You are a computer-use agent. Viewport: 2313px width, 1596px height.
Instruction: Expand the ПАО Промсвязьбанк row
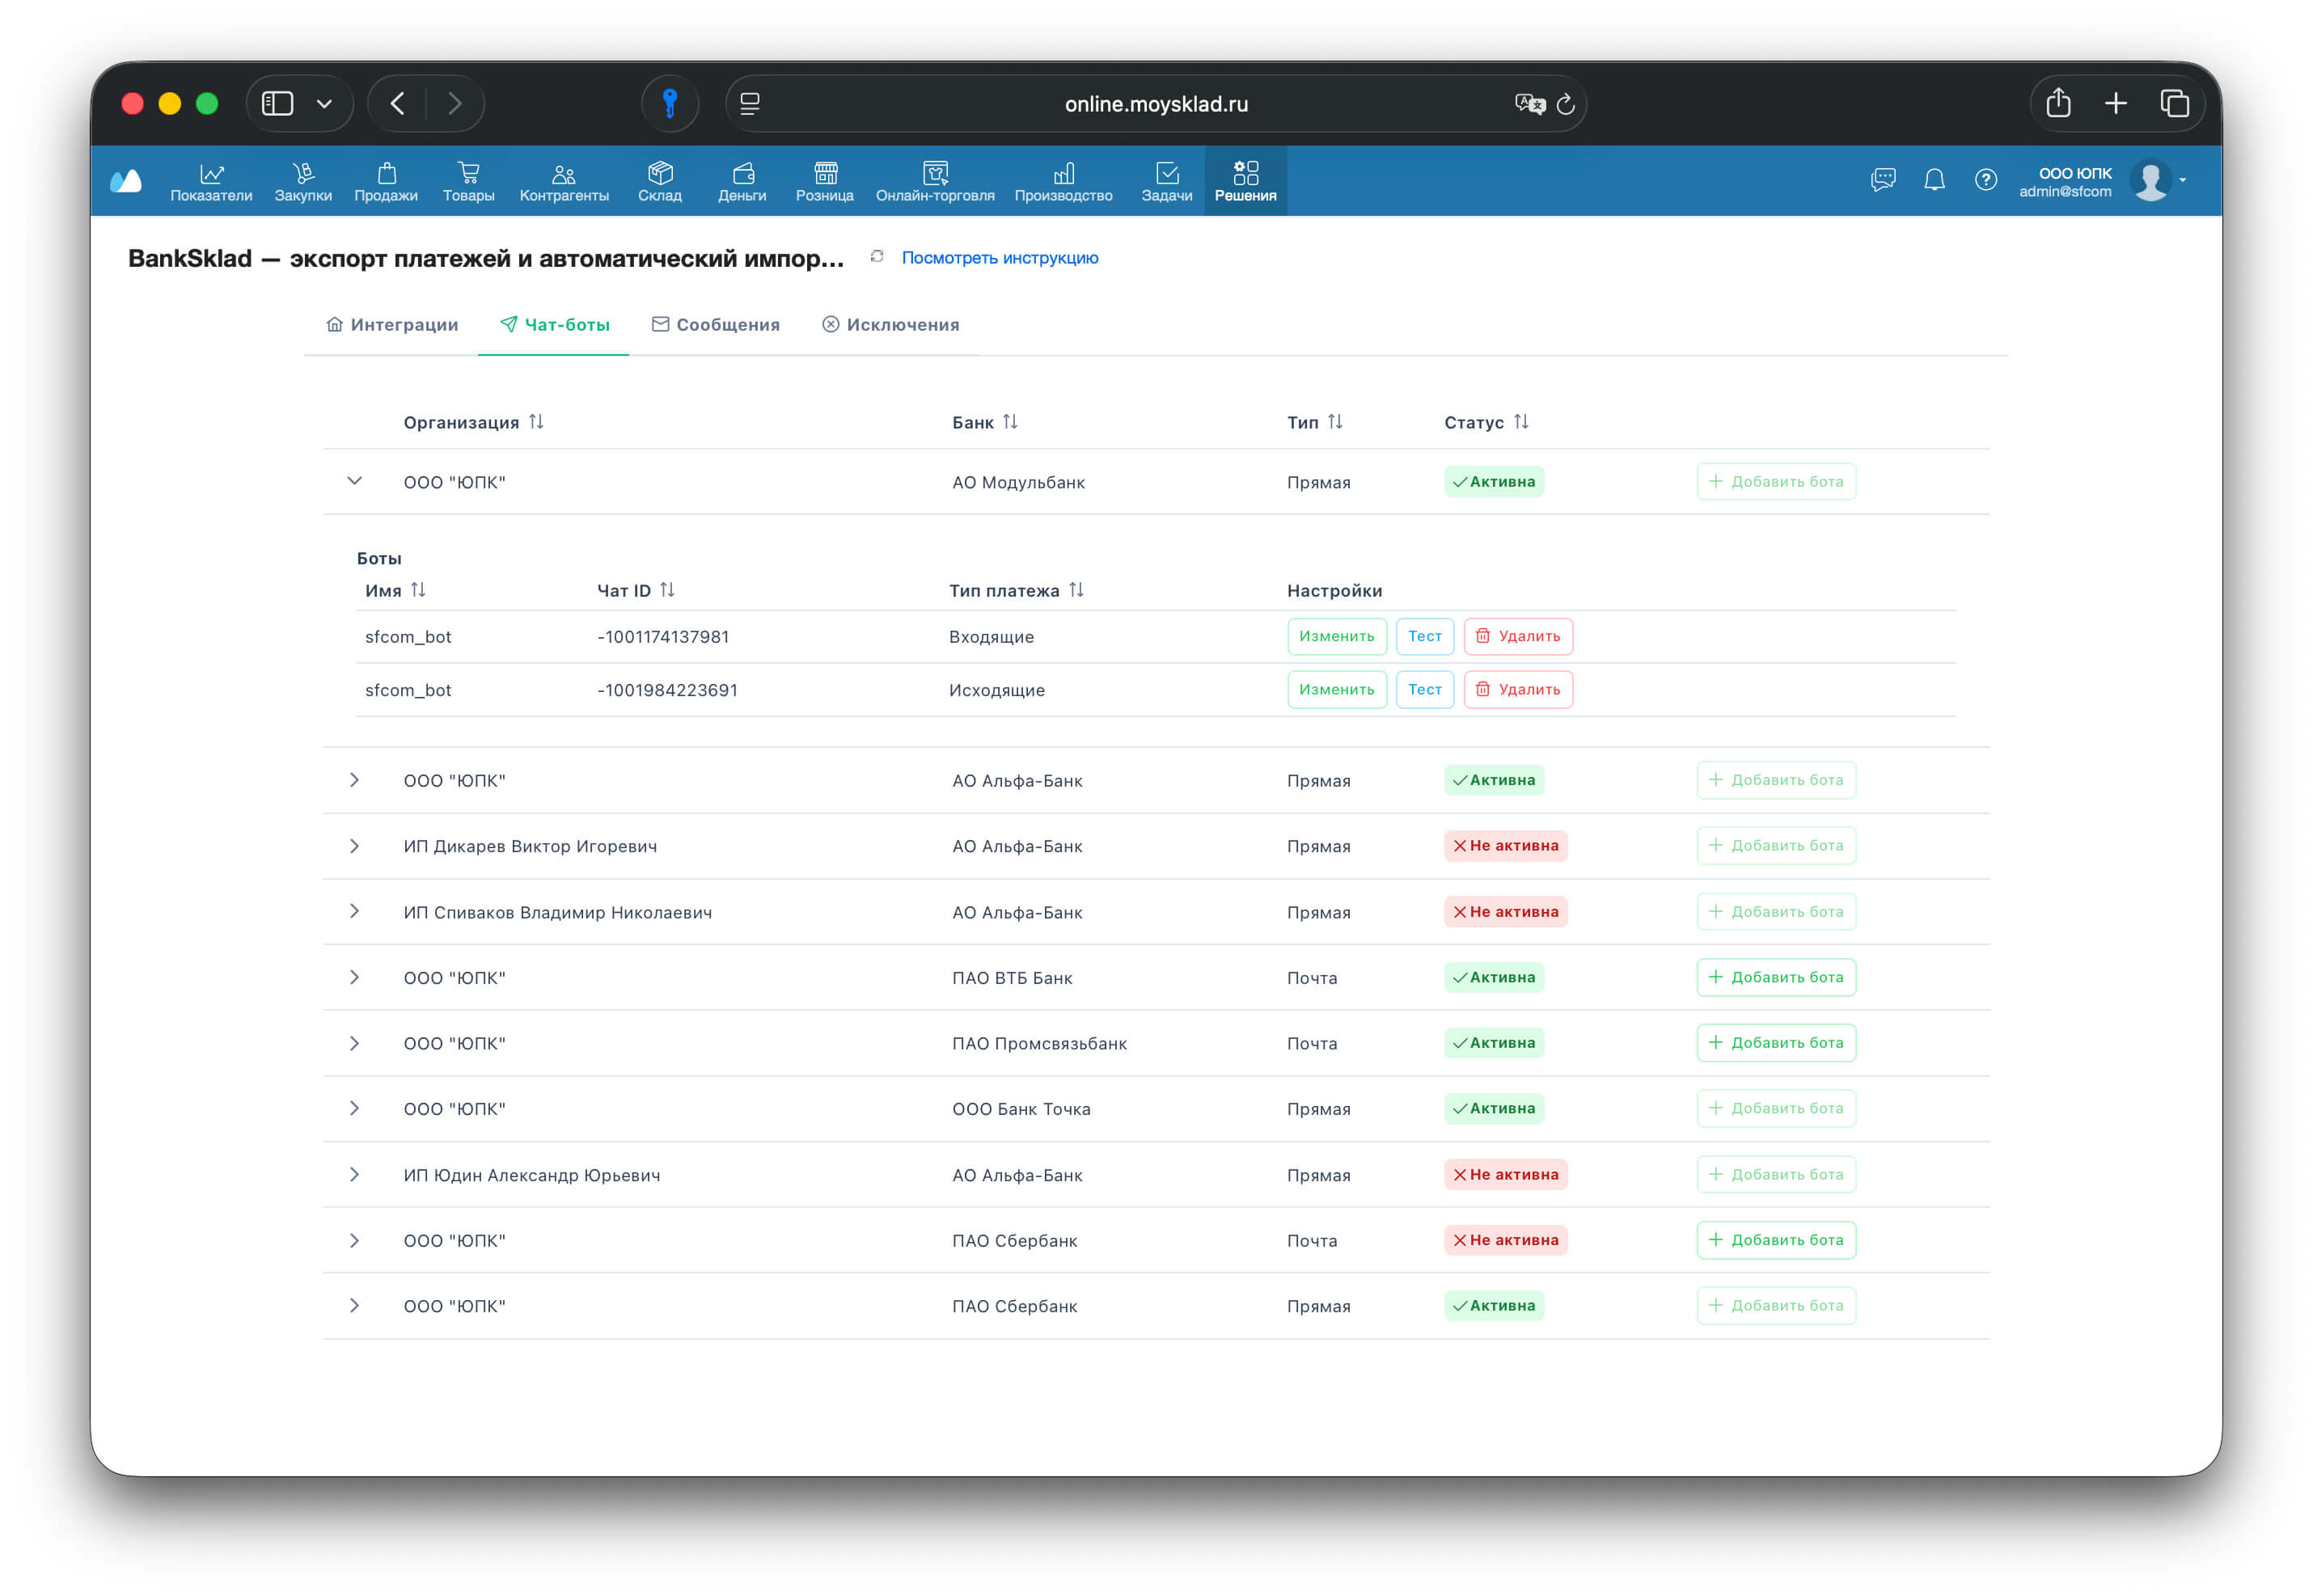354,1043
